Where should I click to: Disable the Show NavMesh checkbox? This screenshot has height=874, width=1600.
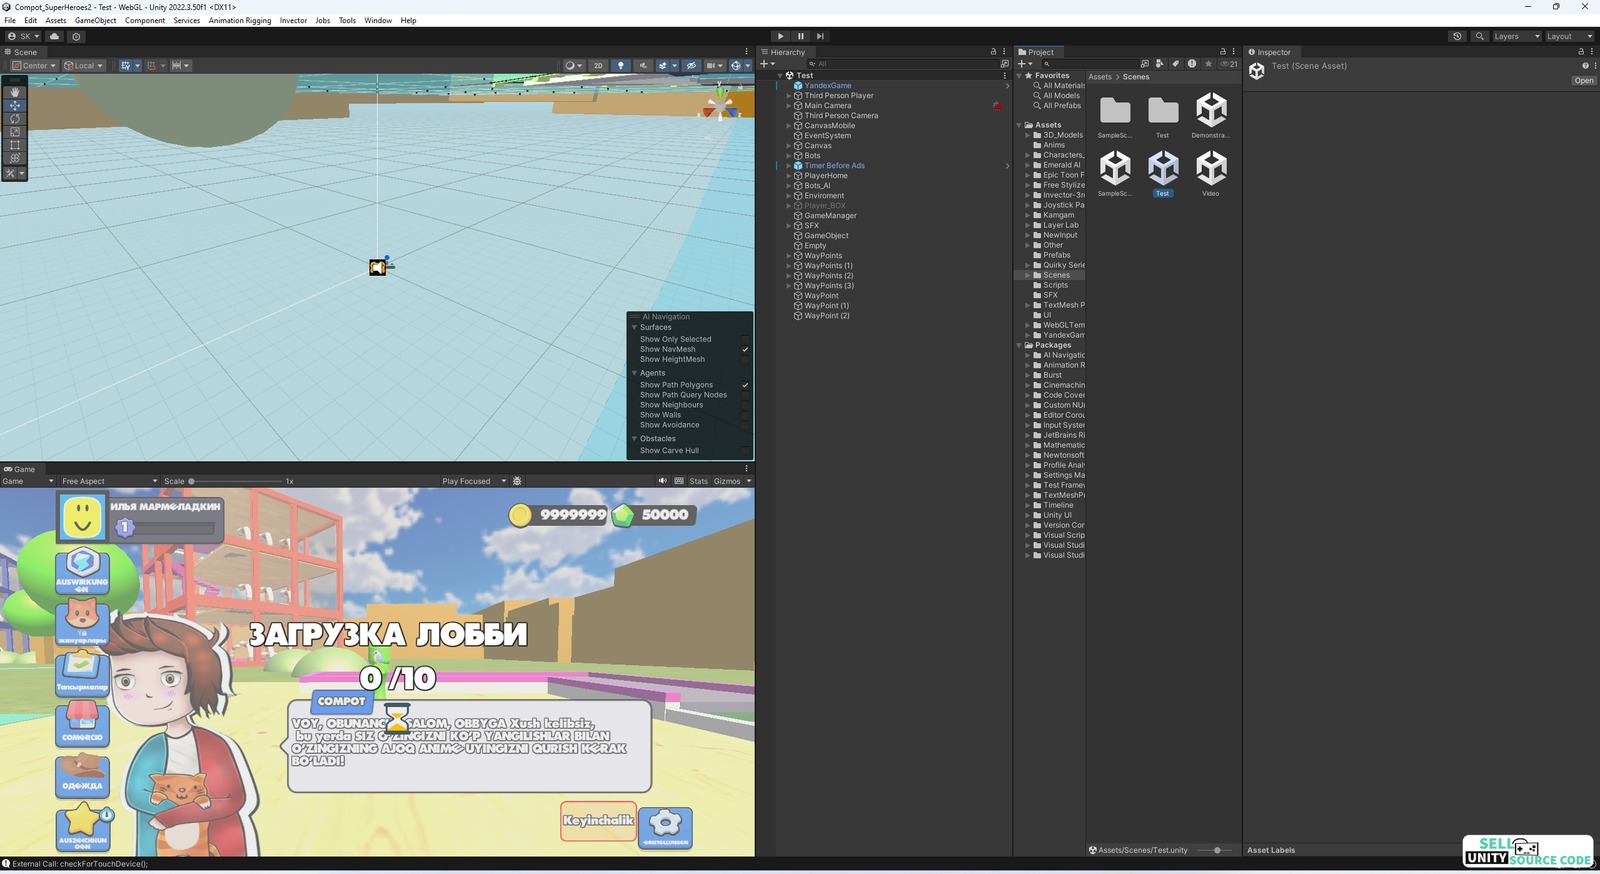click(x=745, y=350)
